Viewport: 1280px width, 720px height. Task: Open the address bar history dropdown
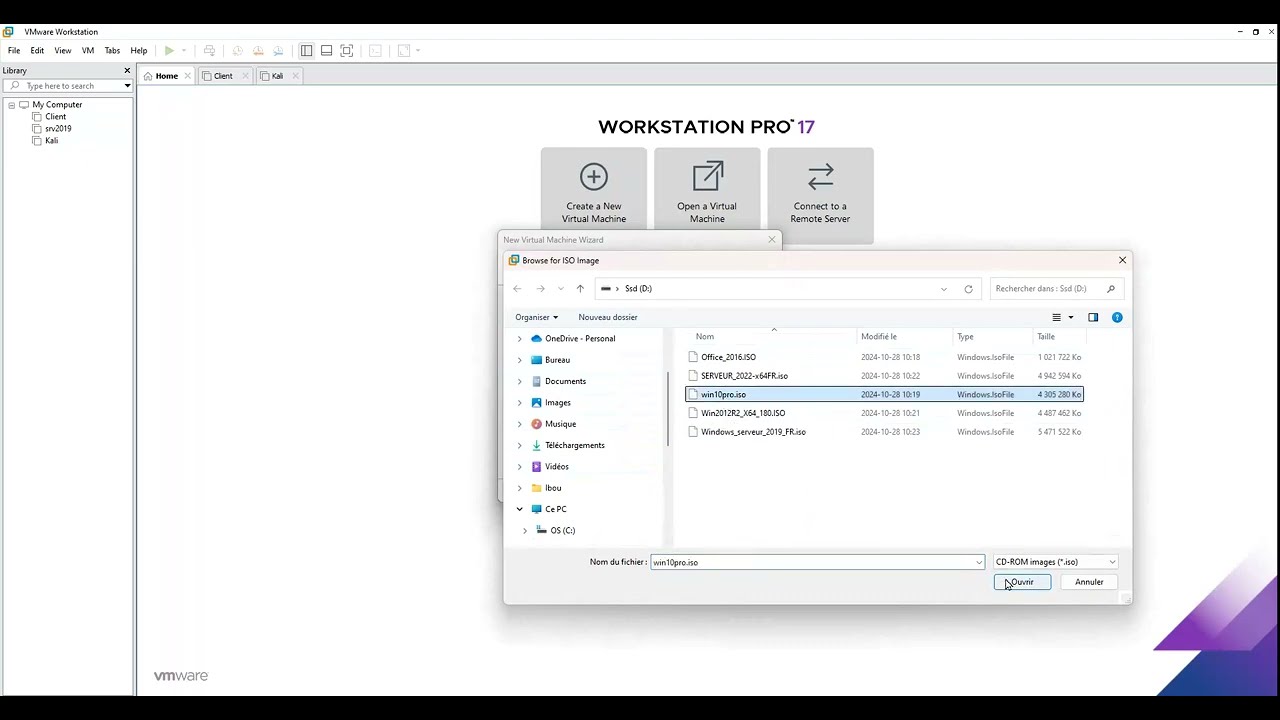tap(944, 289)
